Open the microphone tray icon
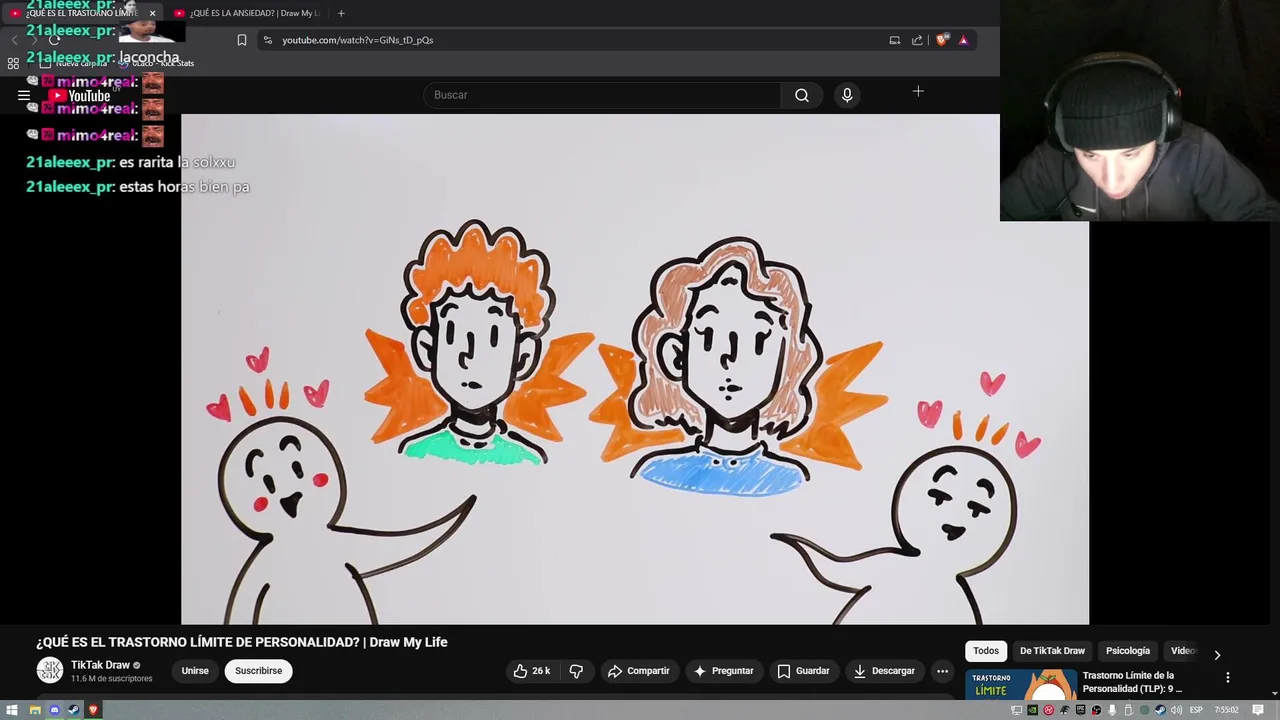Screen dimensions: 1280x720 [x=1112, y=710]
